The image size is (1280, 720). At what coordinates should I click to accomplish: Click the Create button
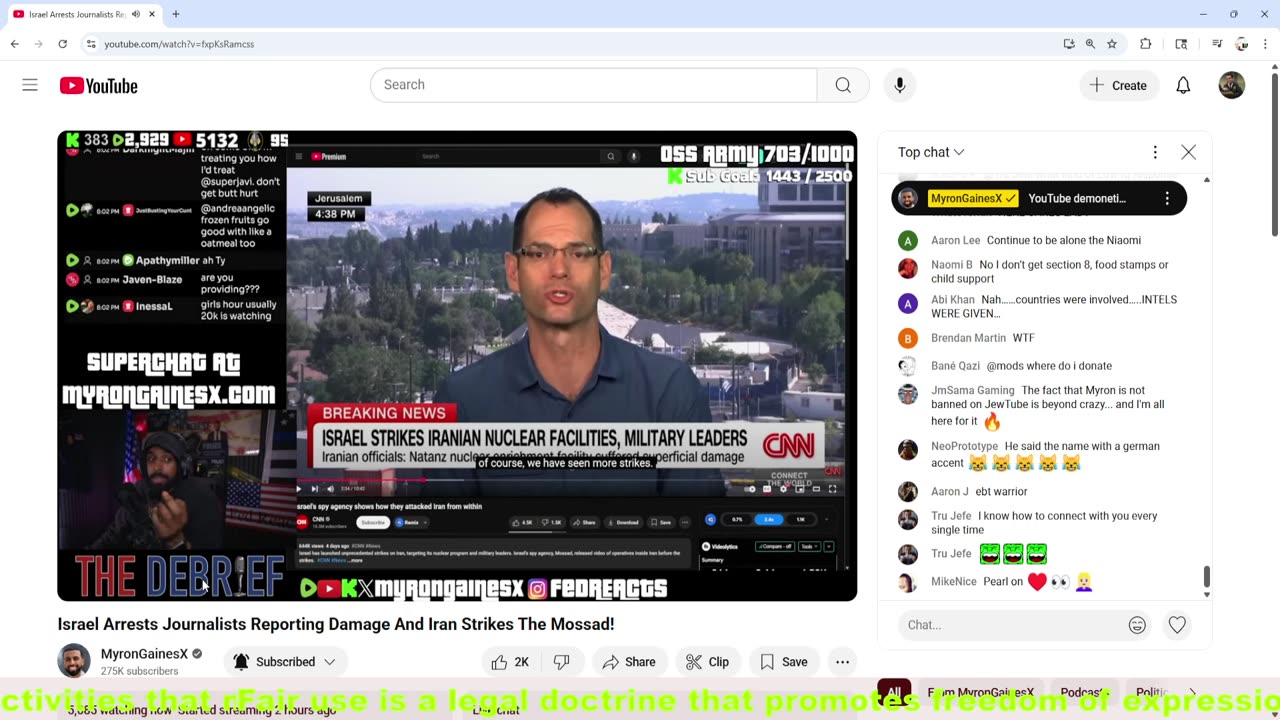coord(1119,85)
